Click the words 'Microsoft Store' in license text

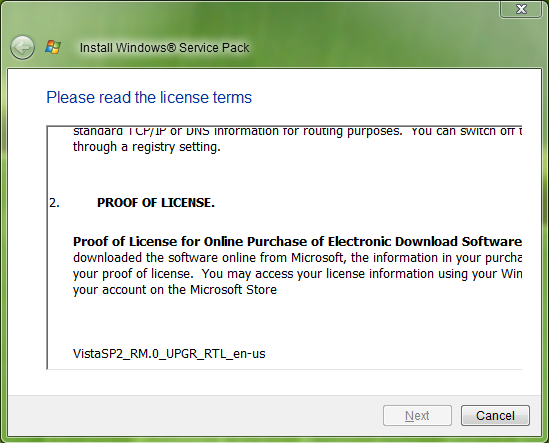(x=234, y=290)
